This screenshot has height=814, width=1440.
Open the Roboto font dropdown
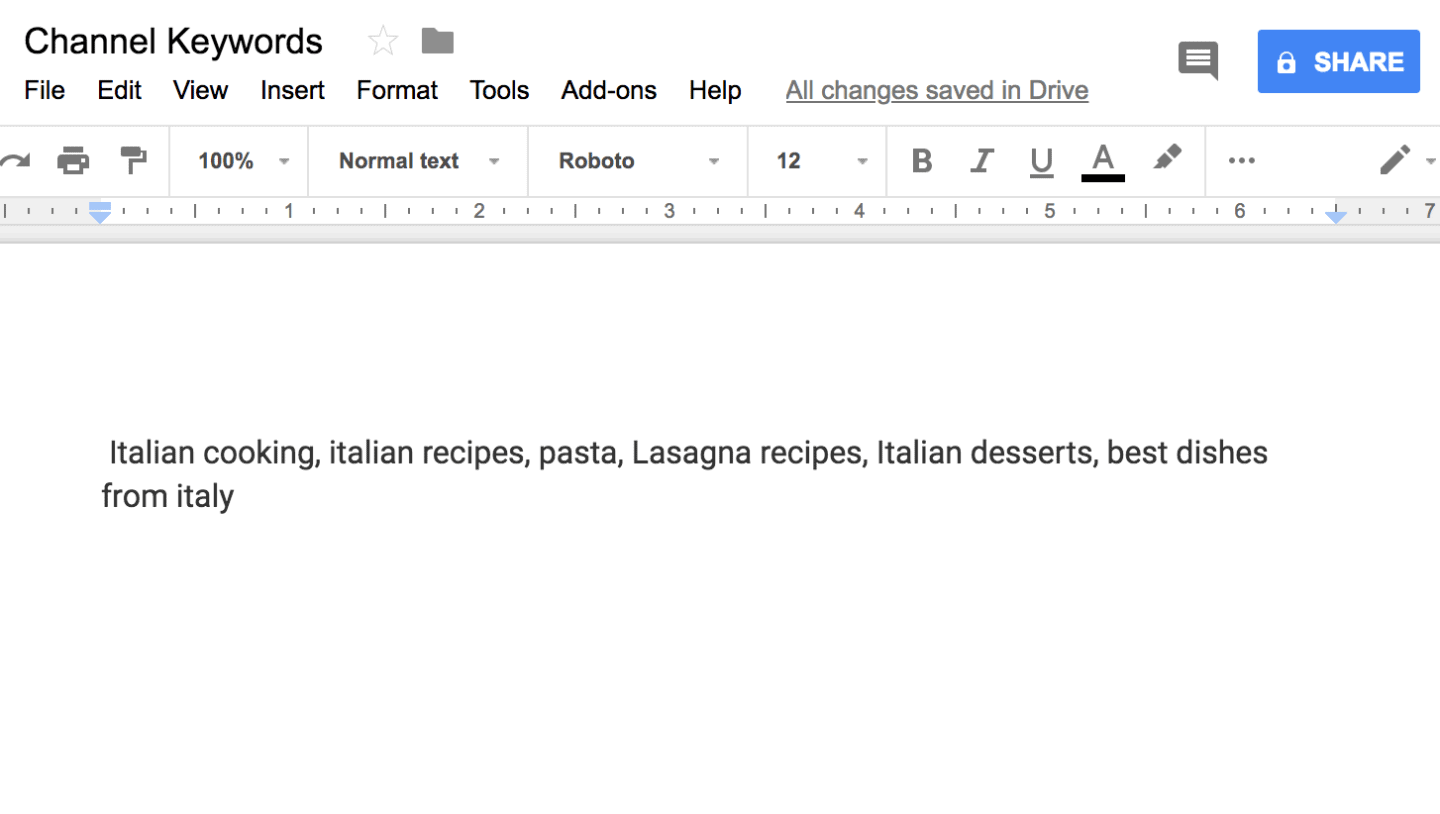639,161
